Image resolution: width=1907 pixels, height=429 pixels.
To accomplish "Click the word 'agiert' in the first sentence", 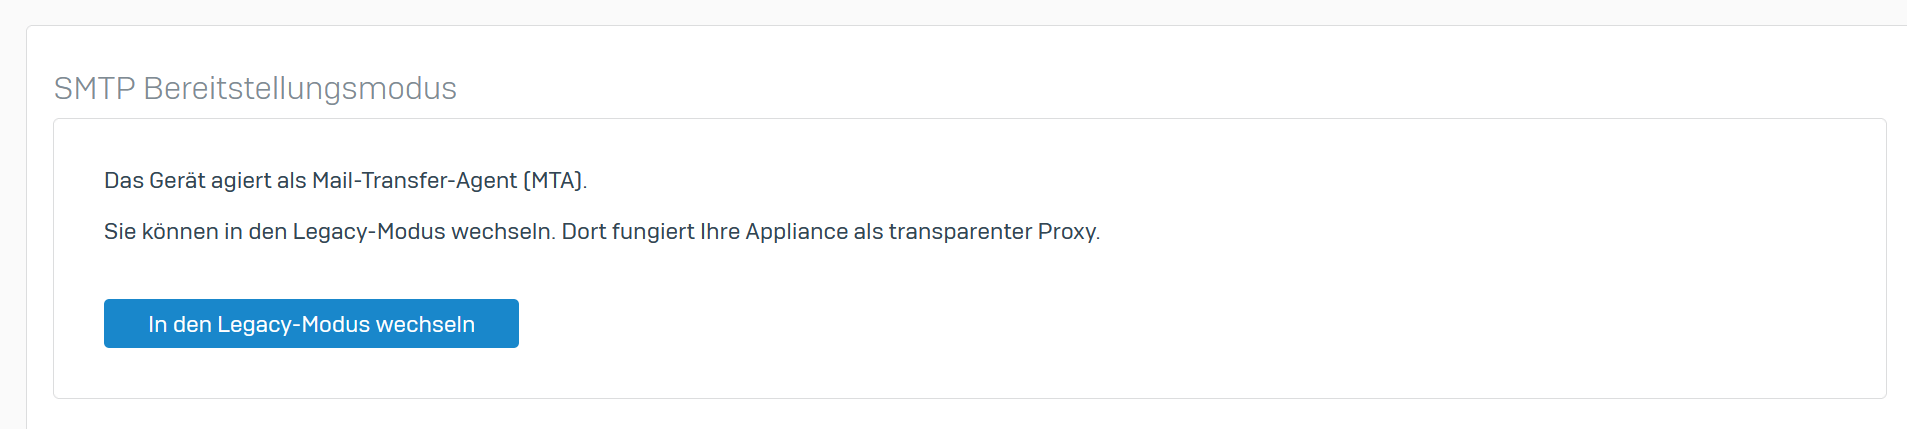I will pos(240,181).
